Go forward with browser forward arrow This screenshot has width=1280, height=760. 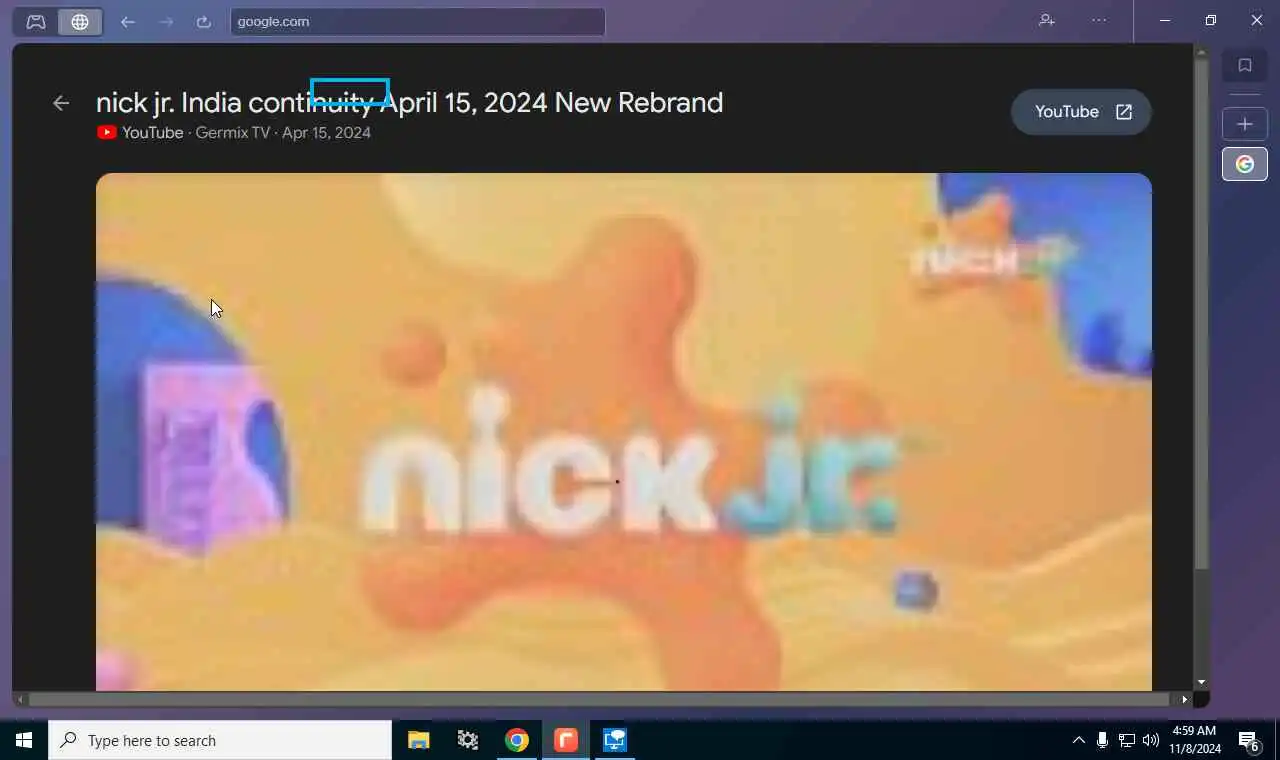click(x=166, y=21)
